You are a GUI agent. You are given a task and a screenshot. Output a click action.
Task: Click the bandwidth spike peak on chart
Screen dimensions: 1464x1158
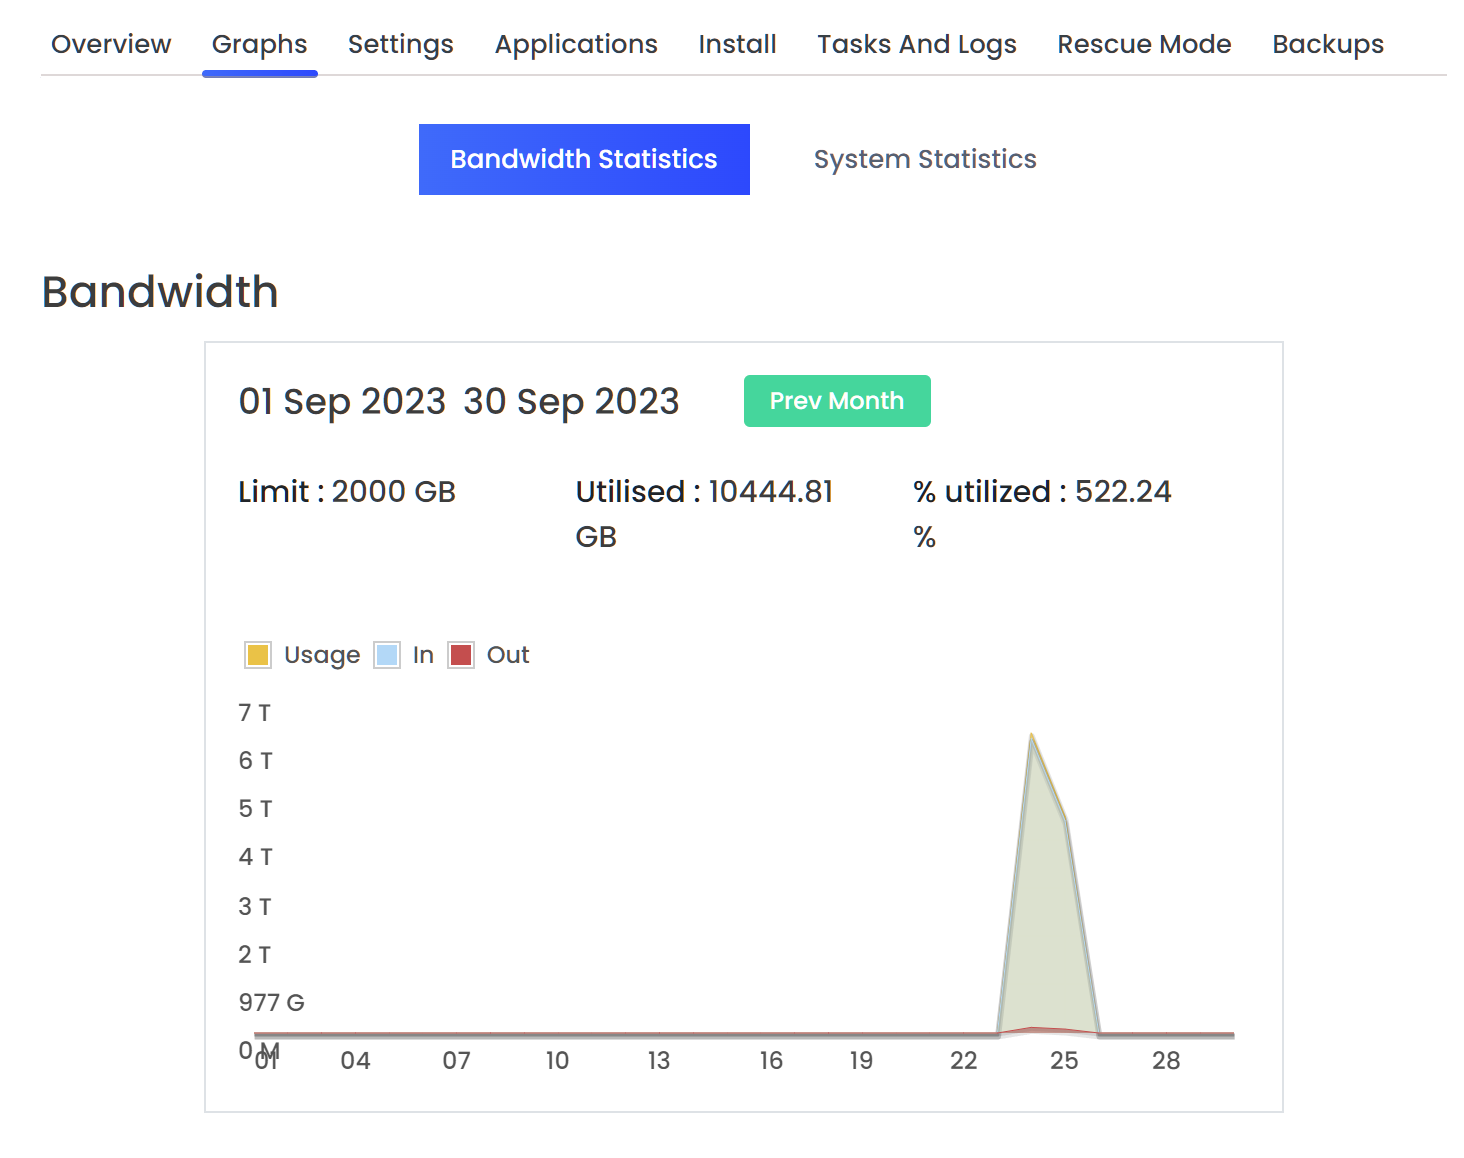[1031, 737]
